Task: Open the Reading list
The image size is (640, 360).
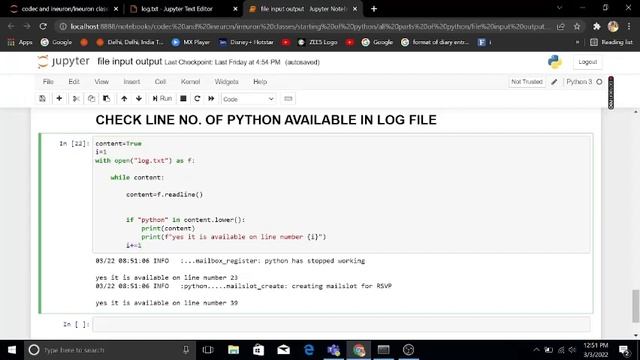Action: click(x=611, y=42)
